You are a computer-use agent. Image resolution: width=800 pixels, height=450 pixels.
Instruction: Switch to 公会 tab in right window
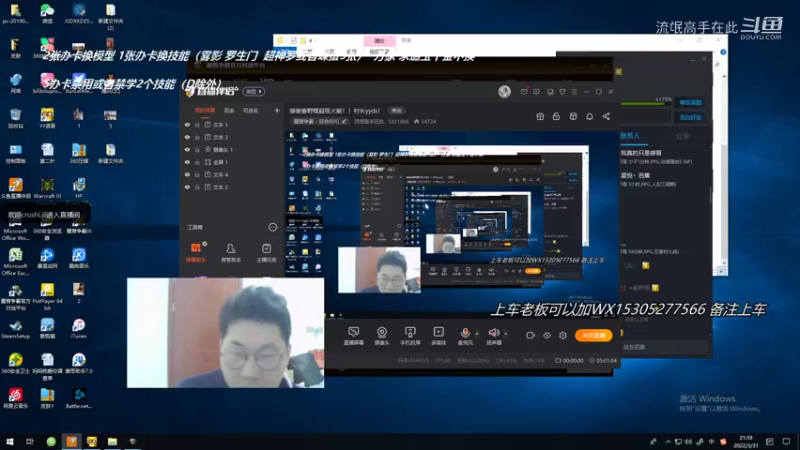682,136
